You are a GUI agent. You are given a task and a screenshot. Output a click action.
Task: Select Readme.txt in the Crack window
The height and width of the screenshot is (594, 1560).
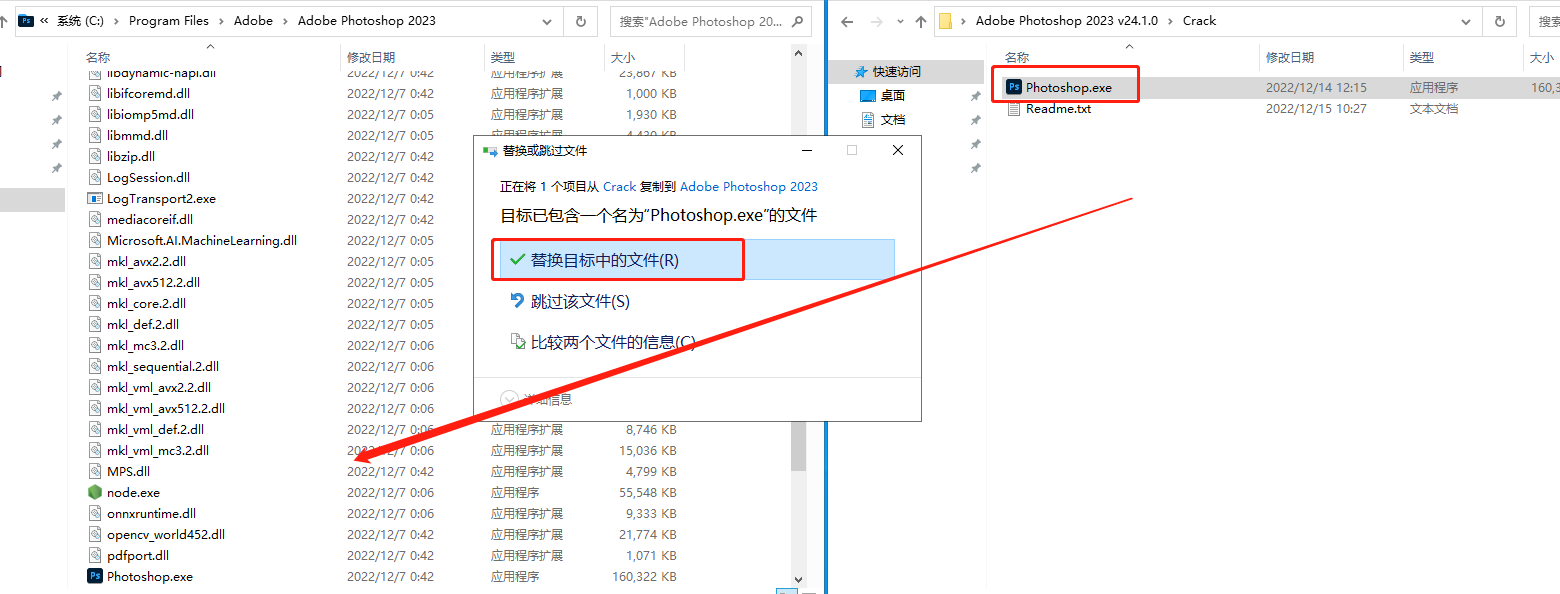click(x=1058, y=108)
